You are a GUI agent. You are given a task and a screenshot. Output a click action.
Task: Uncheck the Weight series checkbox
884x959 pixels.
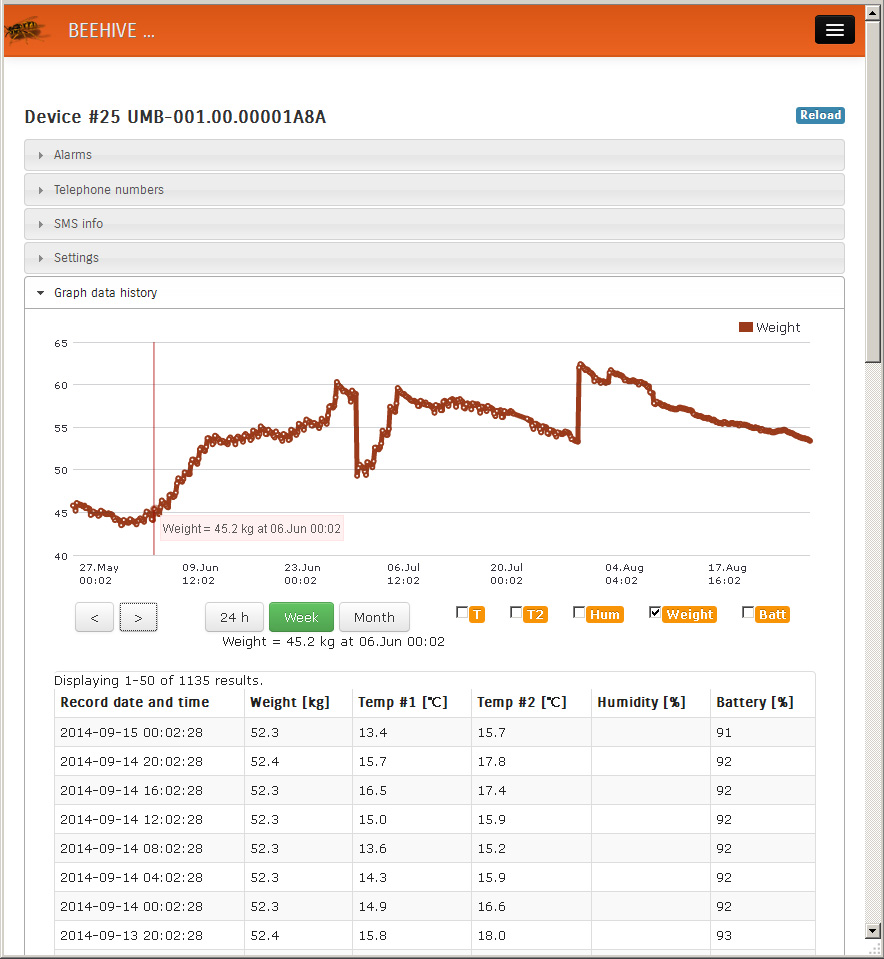point(655,613)
